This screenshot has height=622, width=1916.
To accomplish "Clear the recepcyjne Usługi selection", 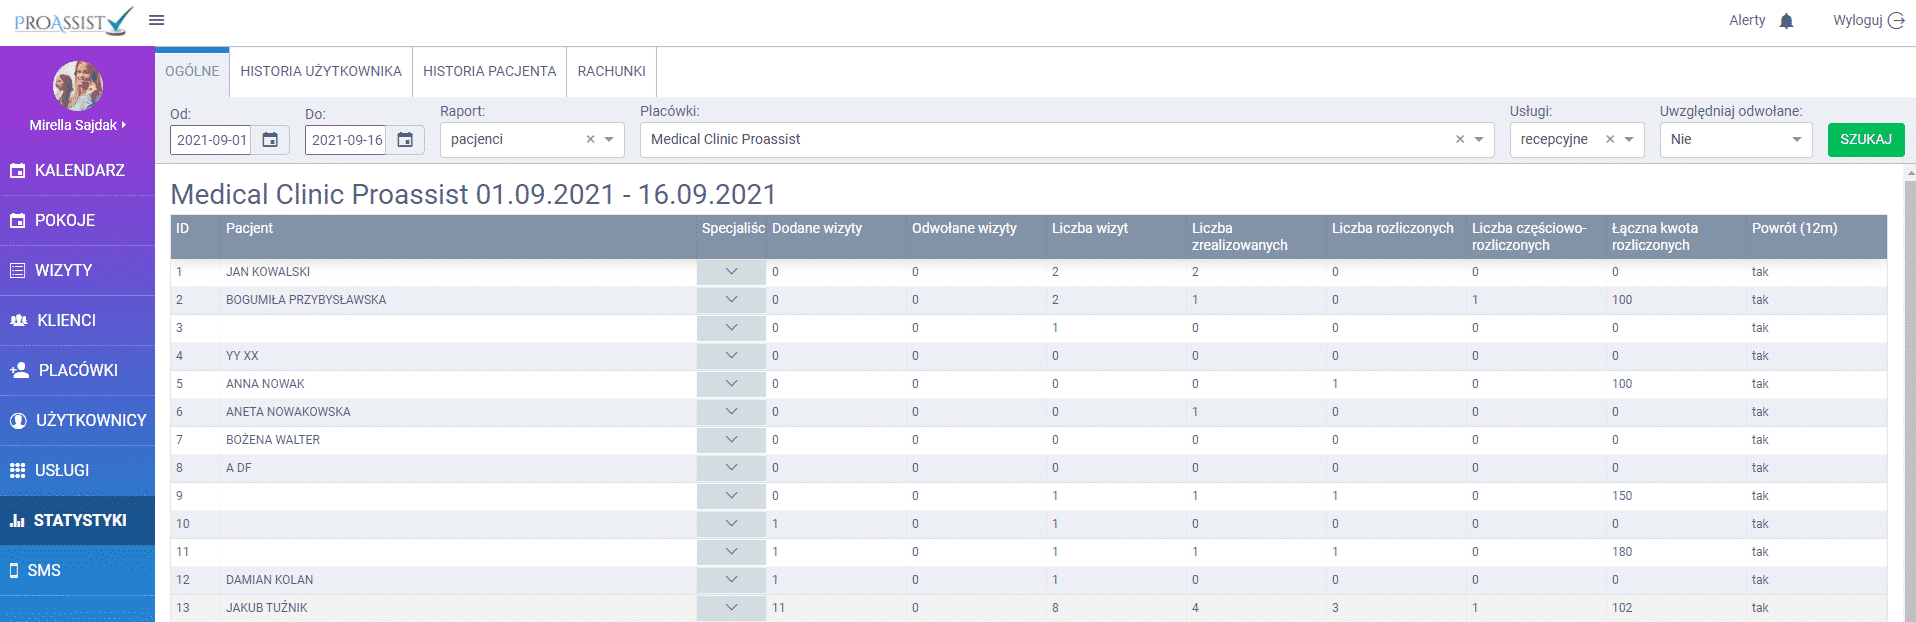I will [1610, 139].
